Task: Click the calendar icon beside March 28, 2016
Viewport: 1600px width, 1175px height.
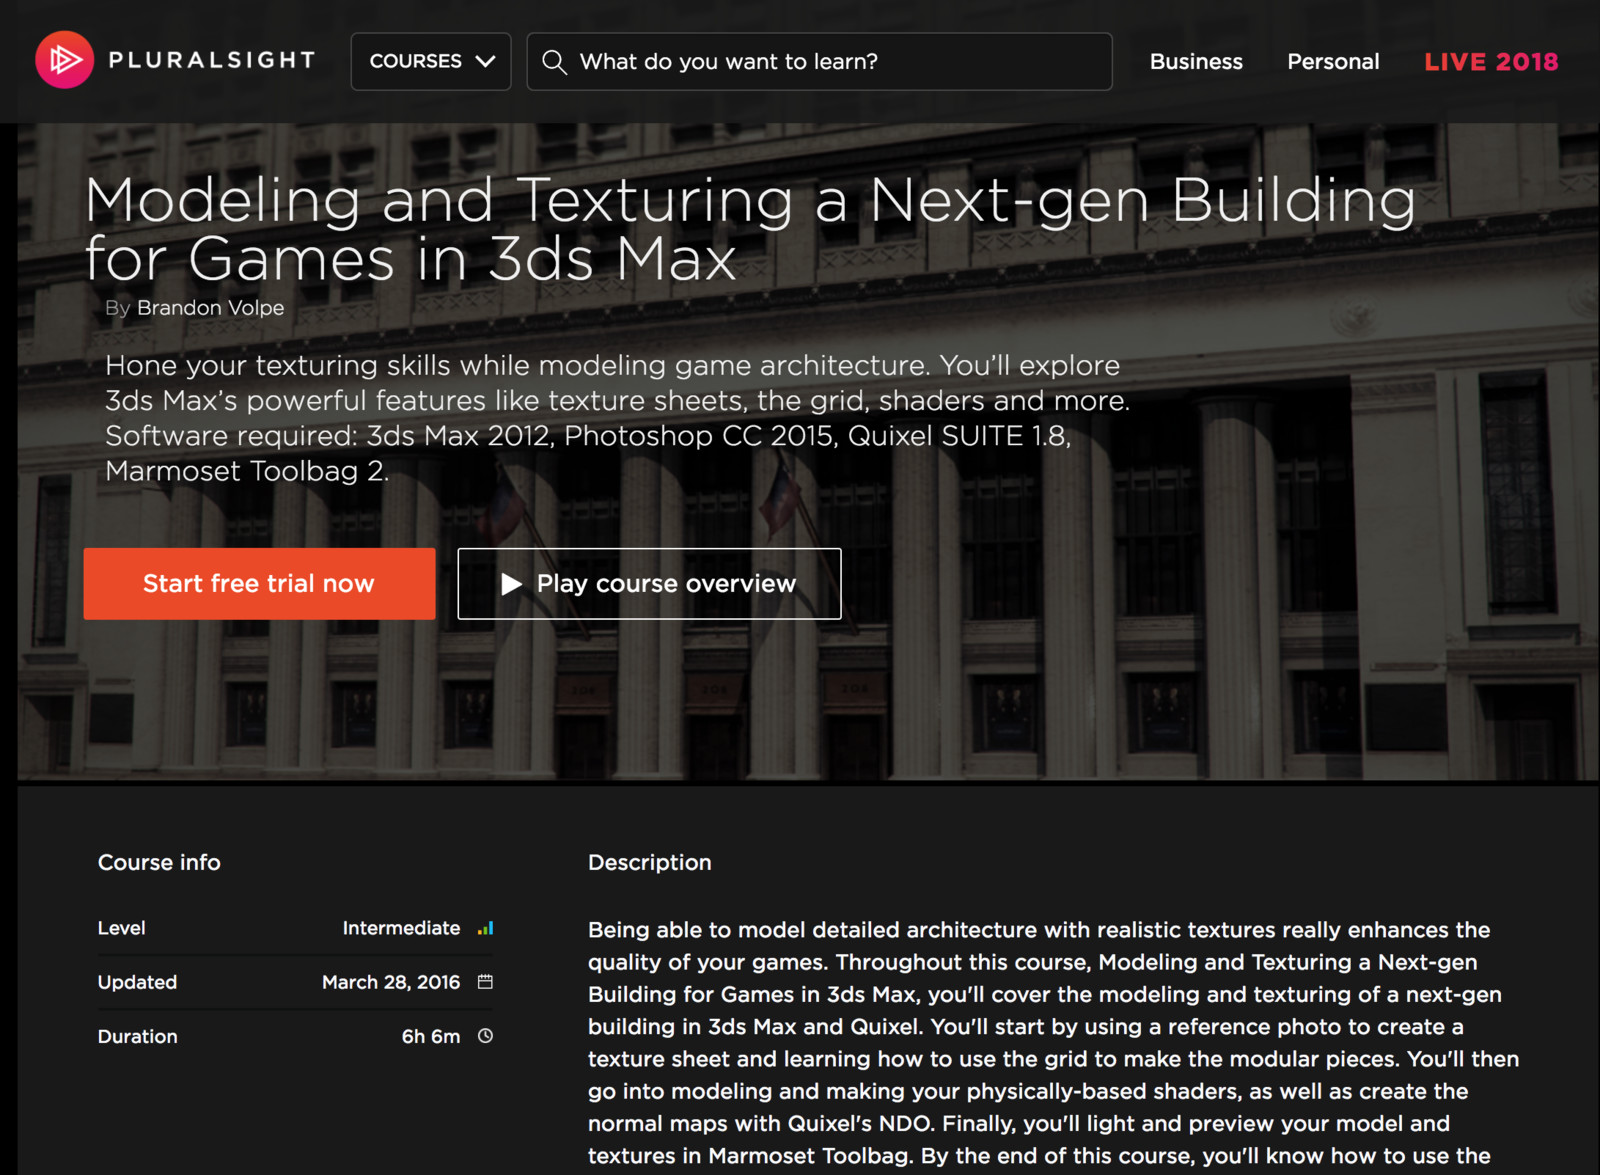Action: [485, 982]
